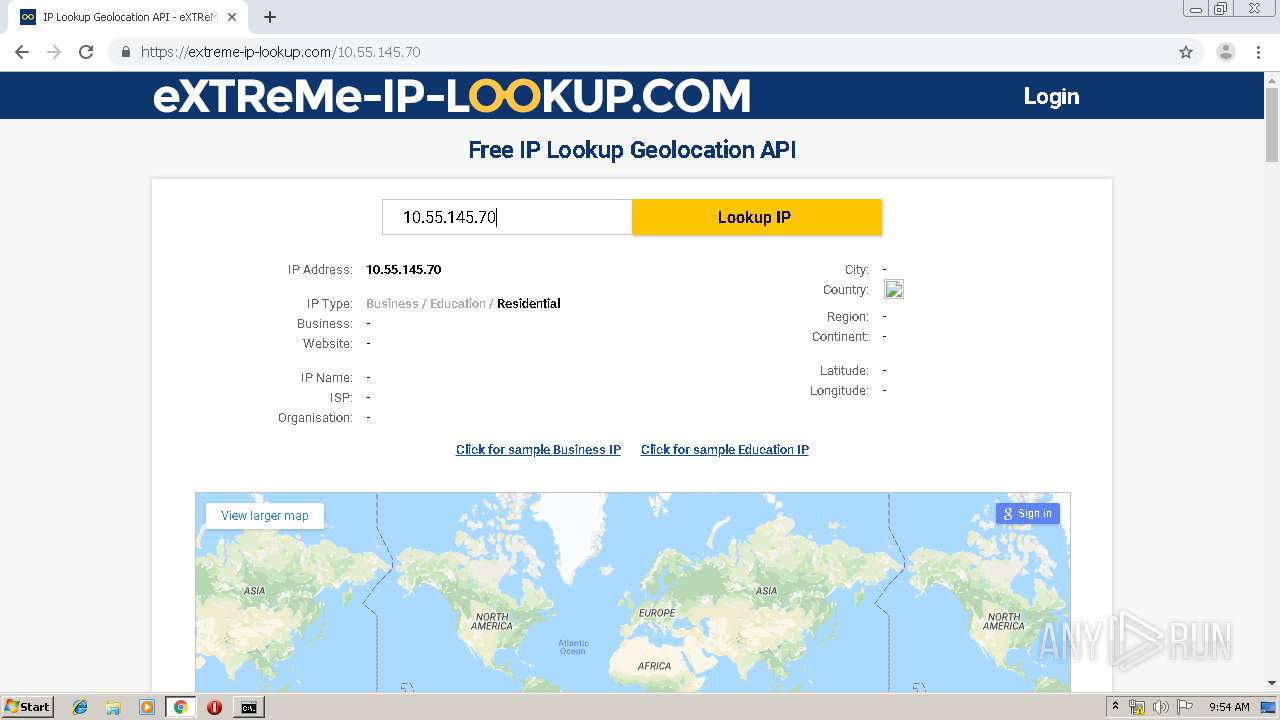
Task: Switch to Chrome in taskbar
Action: point(181,707)
